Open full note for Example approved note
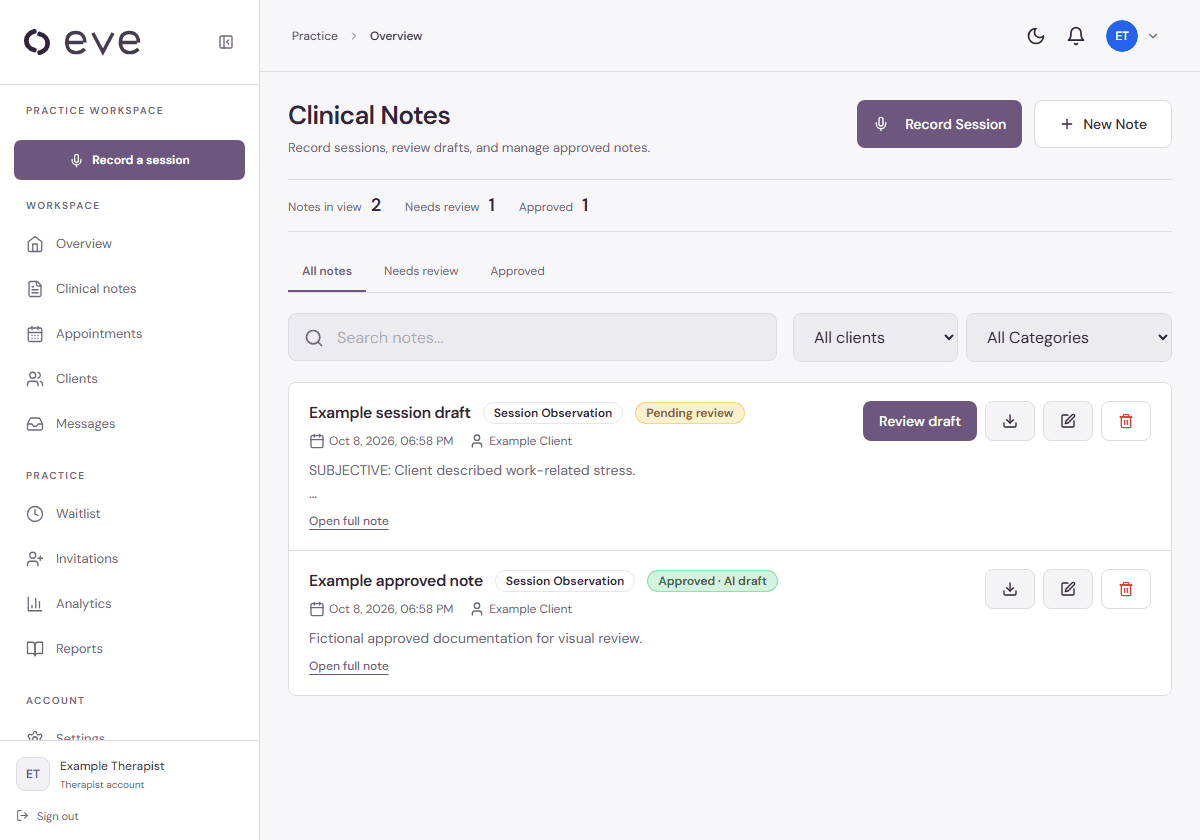Screen dimensions: 1200x840 [349, 666]
